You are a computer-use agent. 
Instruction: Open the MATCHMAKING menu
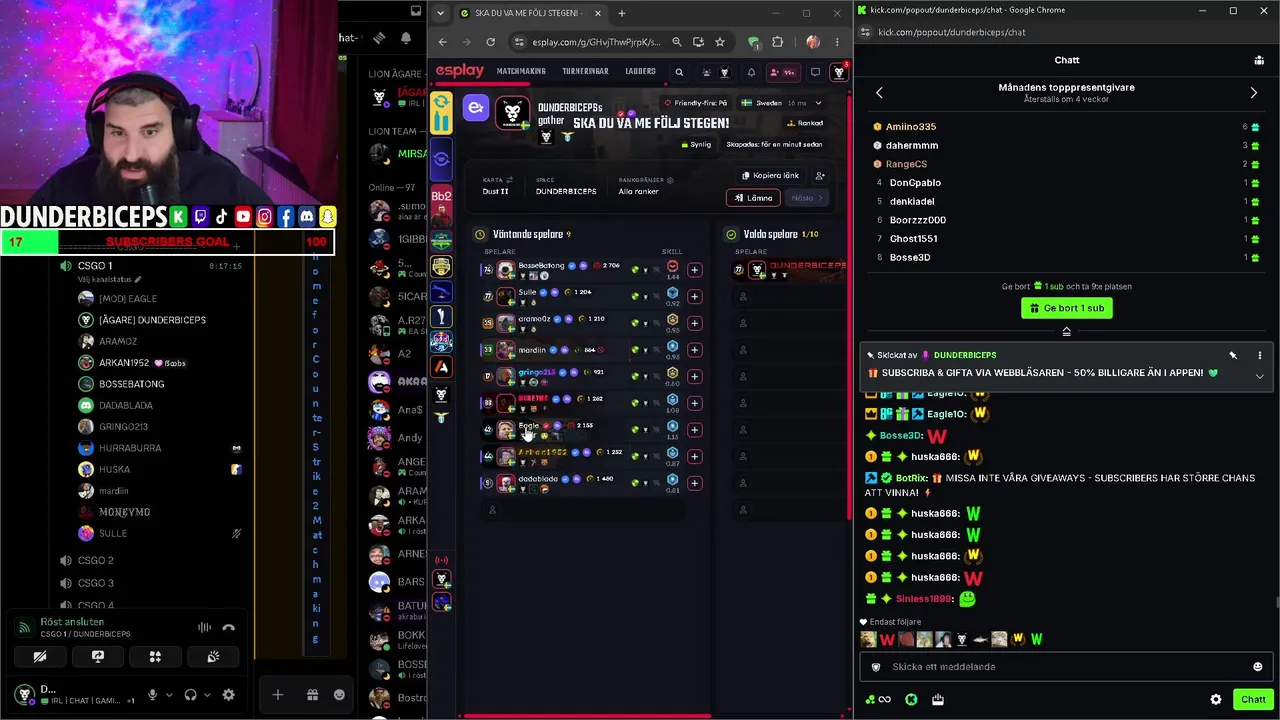[x=521, y=72]
